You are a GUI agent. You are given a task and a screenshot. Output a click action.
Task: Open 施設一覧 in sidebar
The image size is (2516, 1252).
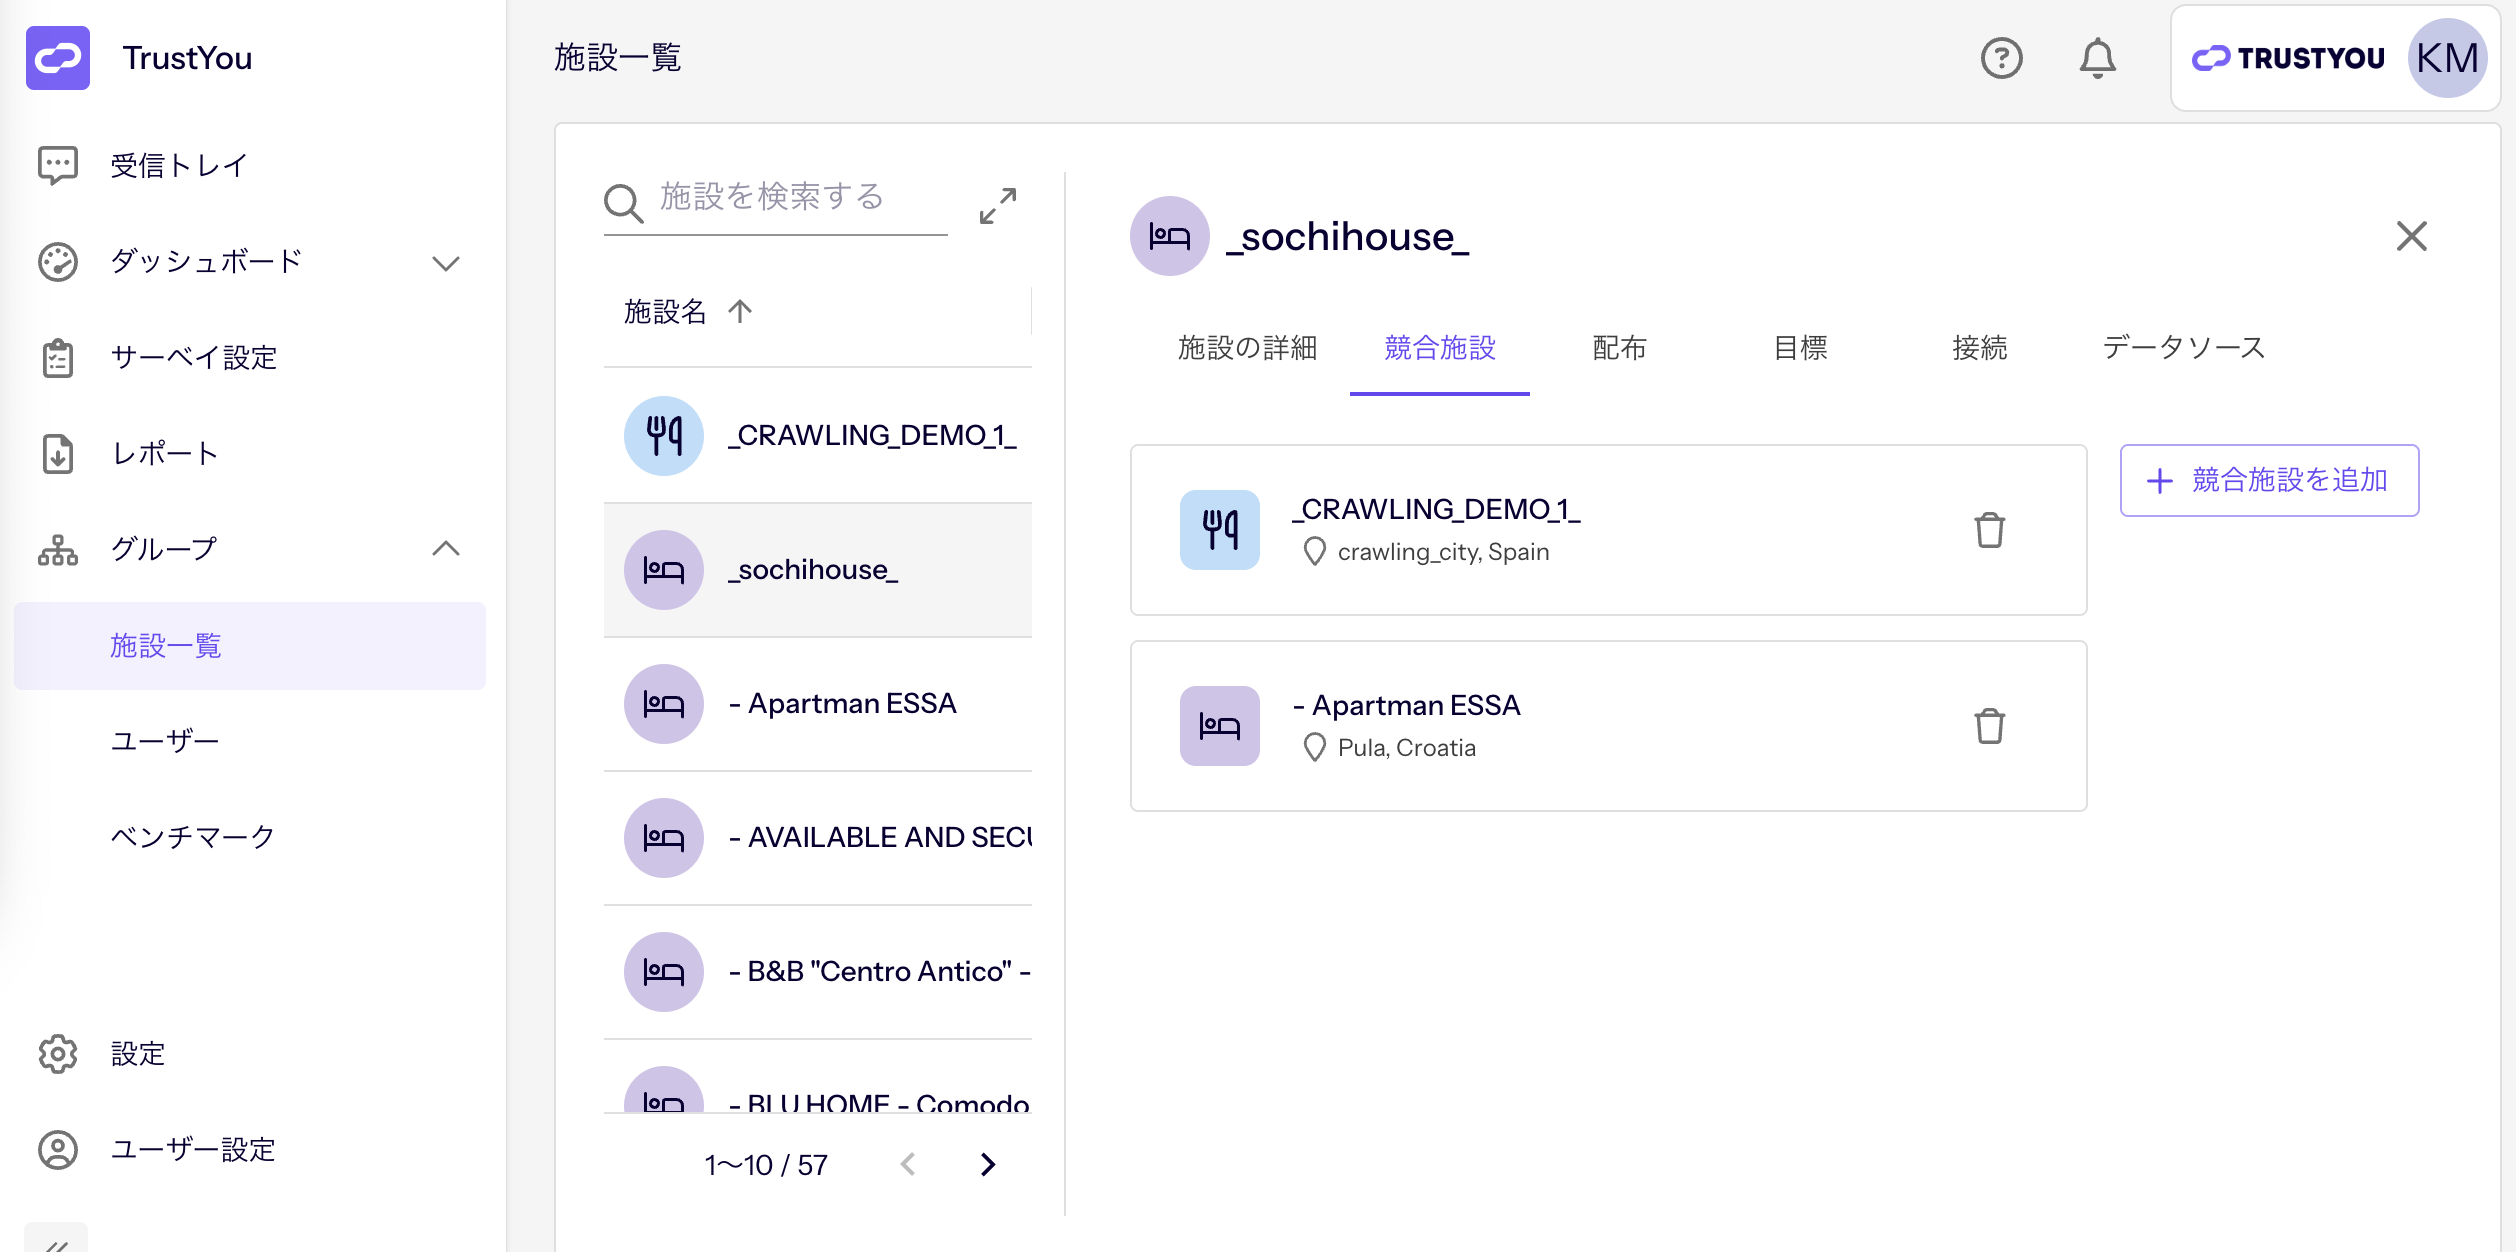tap(250, 646)
